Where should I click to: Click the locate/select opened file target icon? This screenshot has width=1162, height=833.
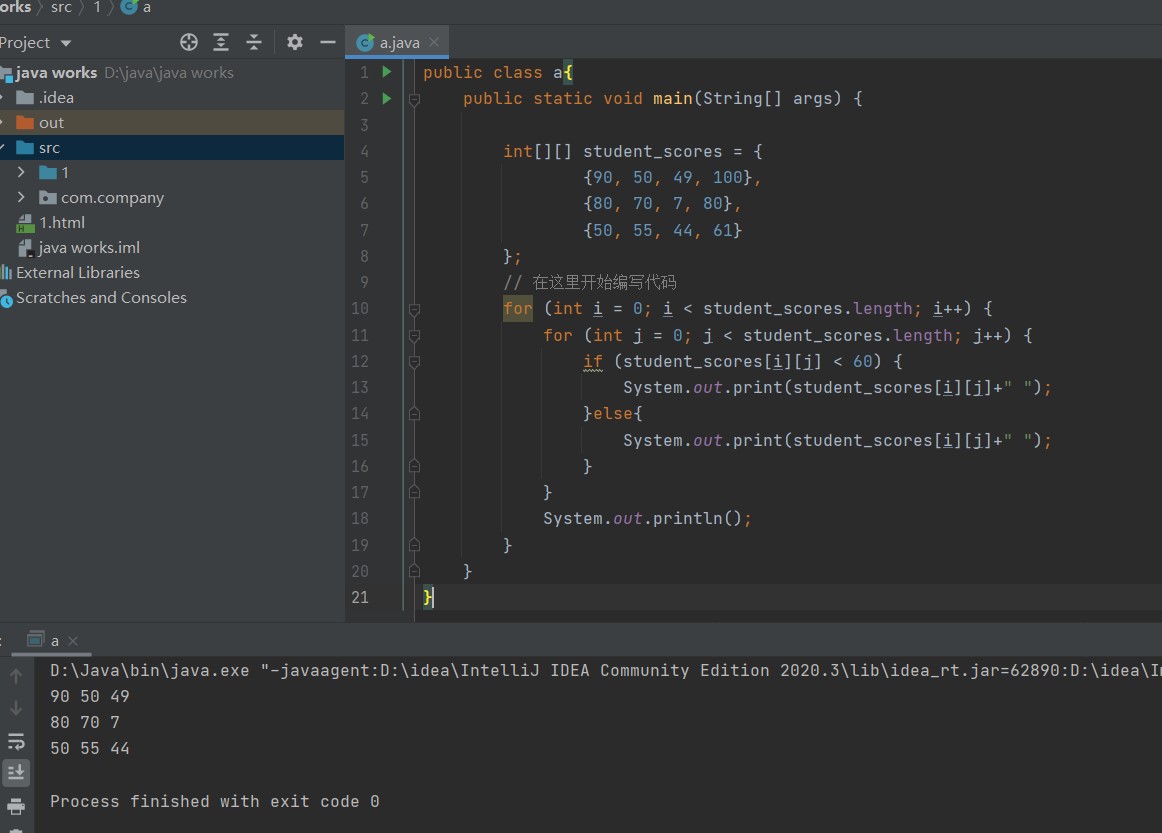pyautogui.click(x=189, y=42)
